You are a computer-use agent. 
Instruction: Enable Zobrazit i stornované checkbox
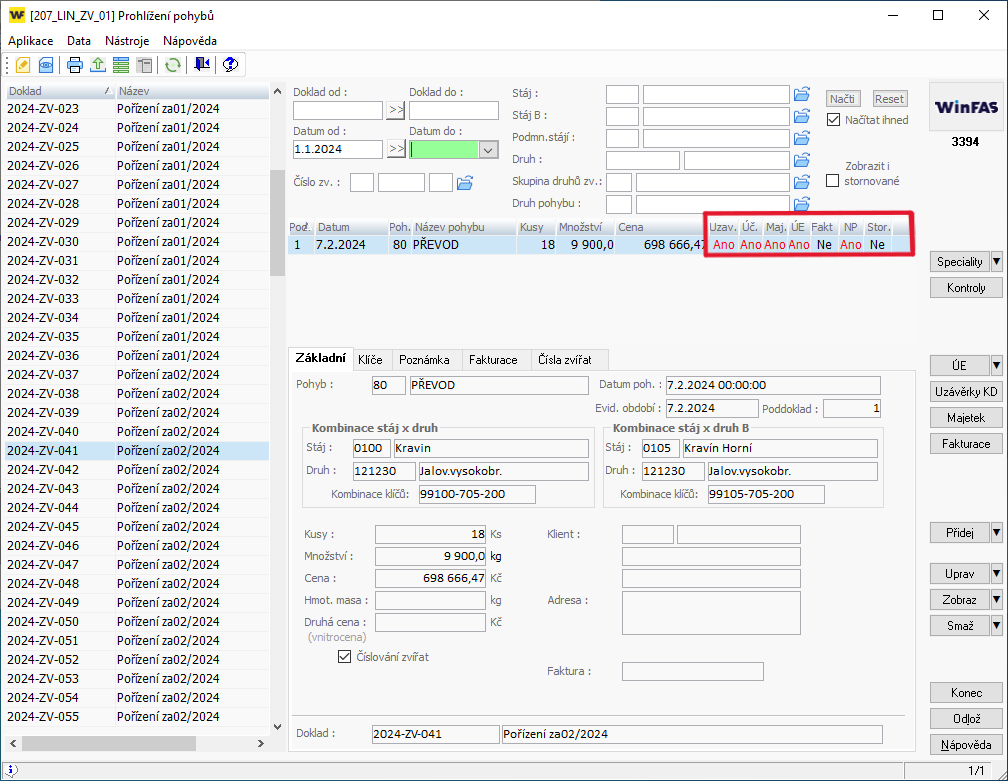pyautogui.click(x=833, y=181)
